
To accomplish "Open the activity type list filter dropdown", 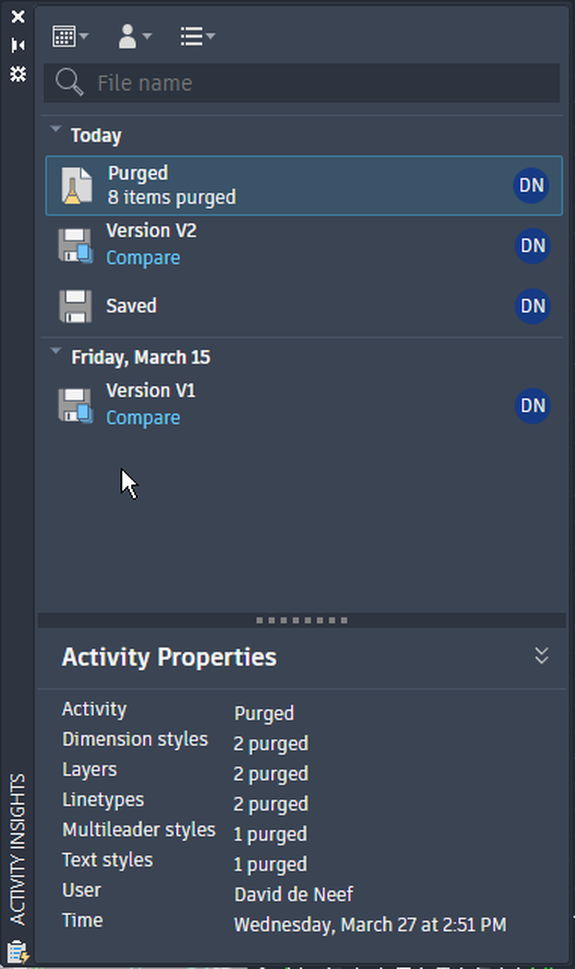I will click(x=197, y=36).
